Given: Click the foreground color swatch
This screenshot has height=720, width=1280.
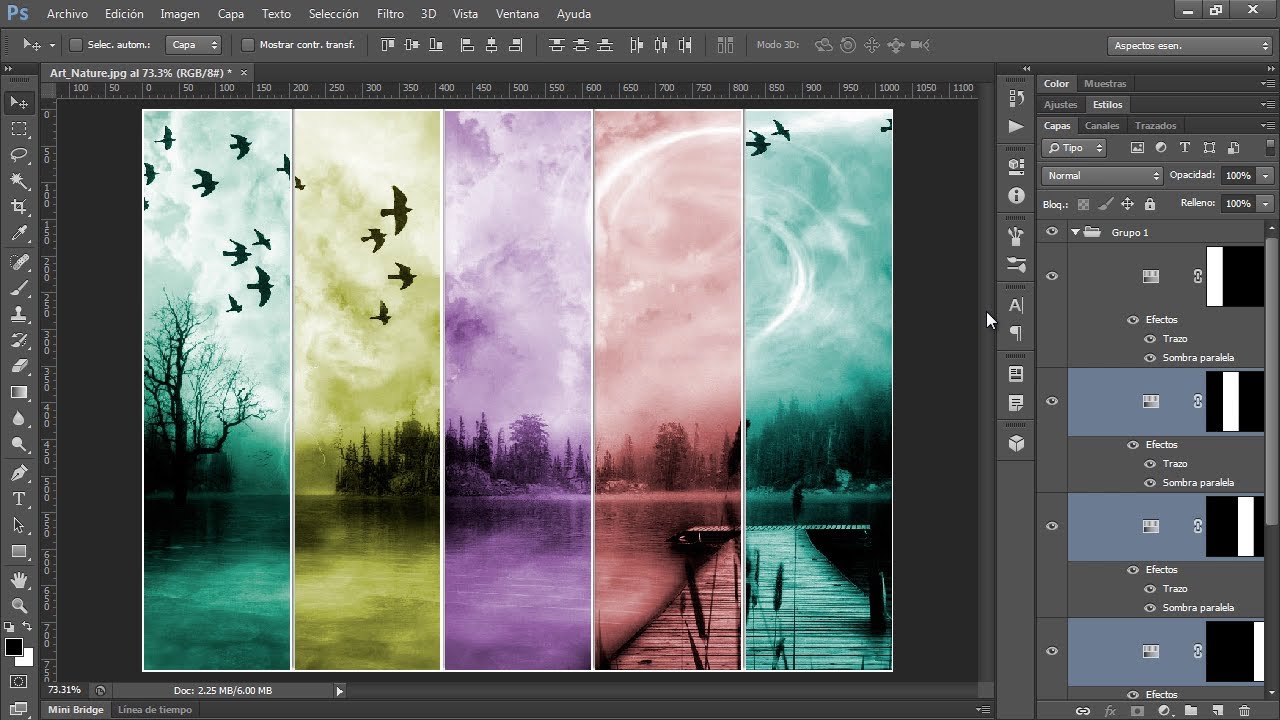Looking at the screenshot, I should 14,647.
